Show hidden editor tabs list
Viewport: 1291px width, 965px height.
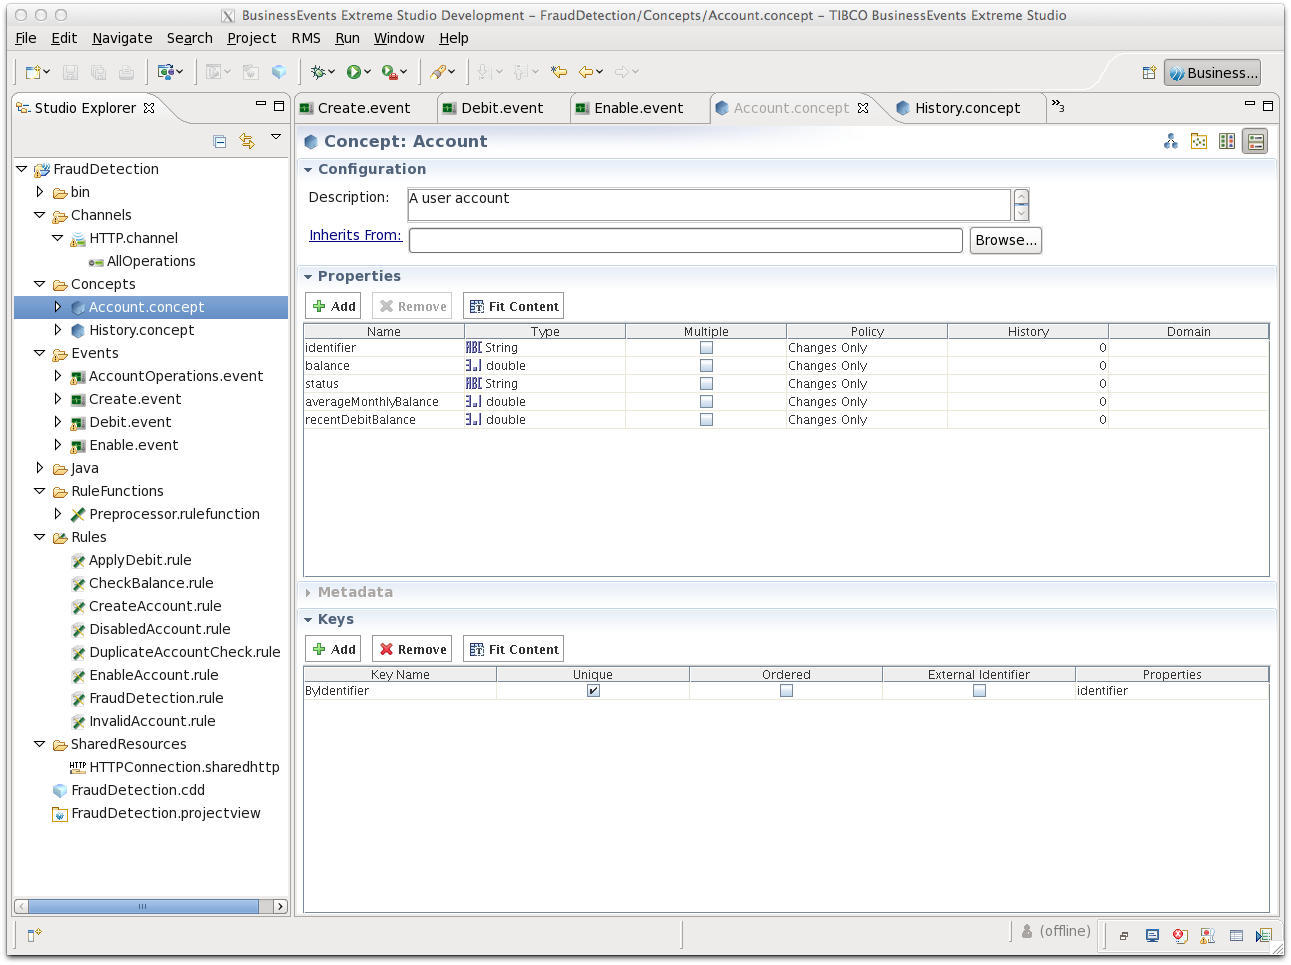click(1058, 106)
